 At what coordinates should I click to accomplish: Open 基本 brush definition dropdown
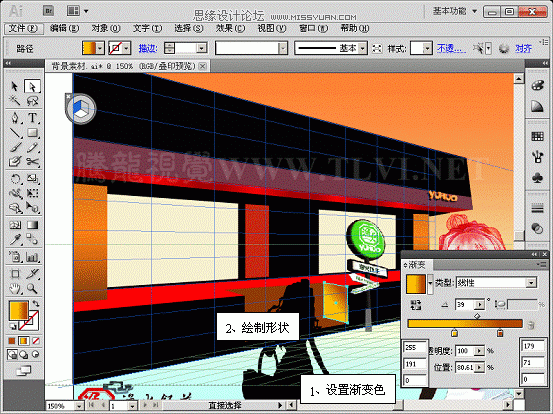pyautogui.click(x=363, y=48)
